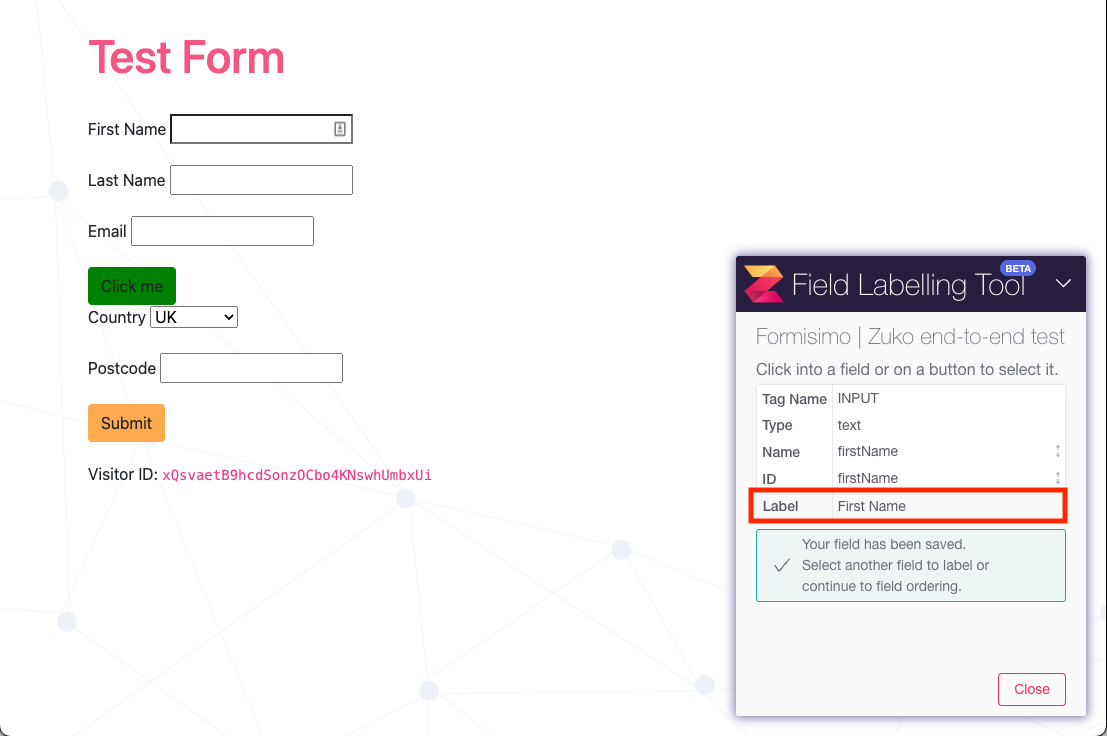Select the highlighted Label row showing First Name
The image size is (1107, 736).
(x=908, y=506)
